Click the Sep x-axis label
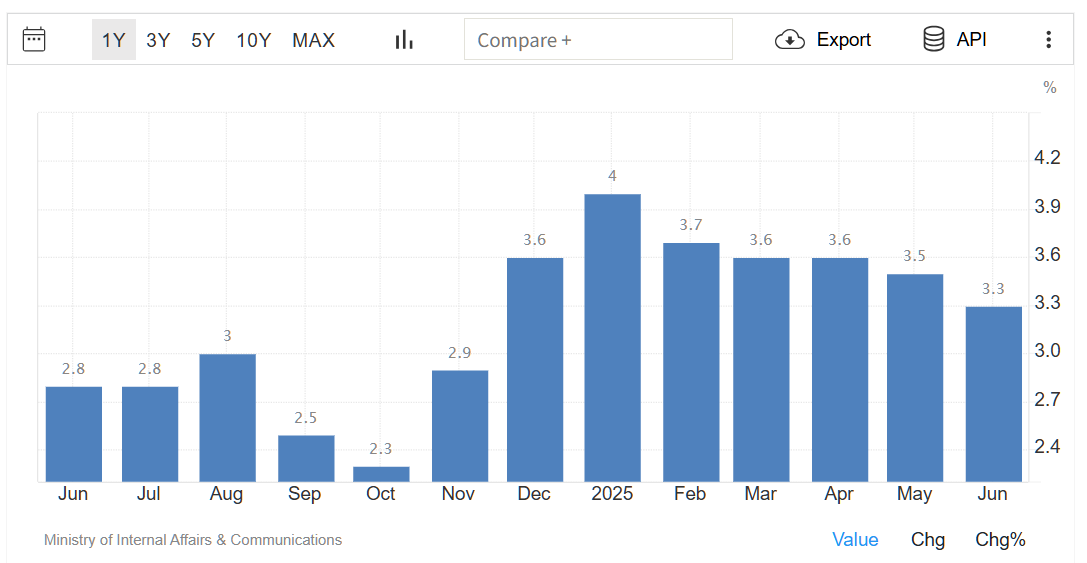 304,494
